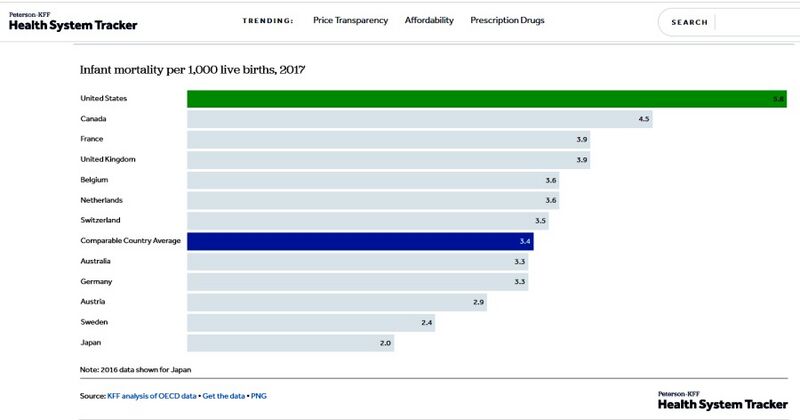Viewport: 800px width, 420px height.
Task: Click the Sweden bar showing 2.4
Action: pyautogui.click(x=310, y=323)
